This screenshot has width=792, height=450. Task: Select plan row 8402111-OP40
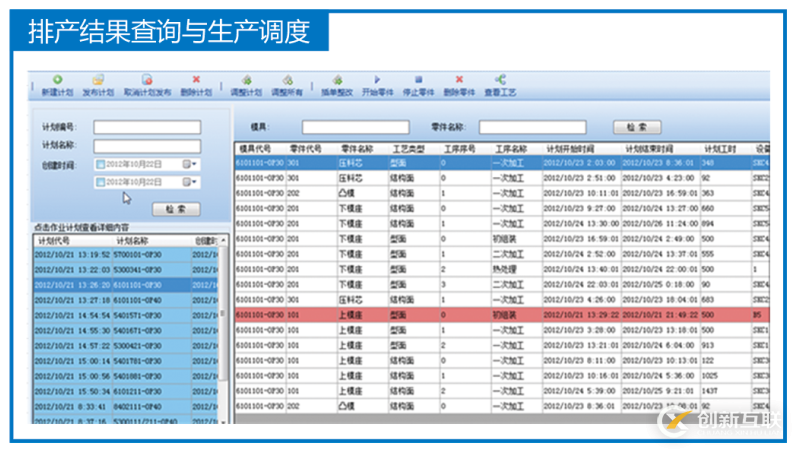point(126,406)
